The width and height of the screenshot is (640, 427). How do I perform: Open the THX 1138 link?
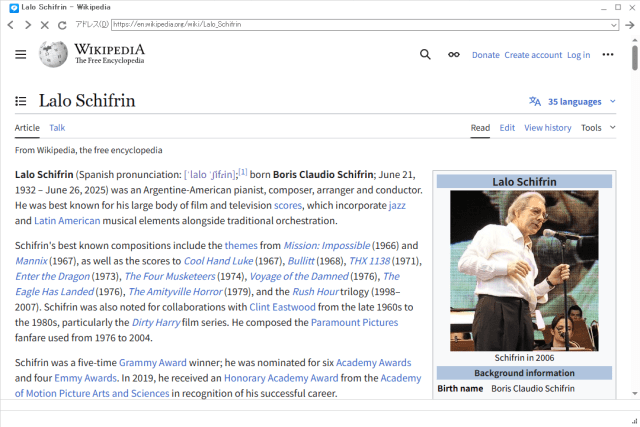click(x=370, y=261)
